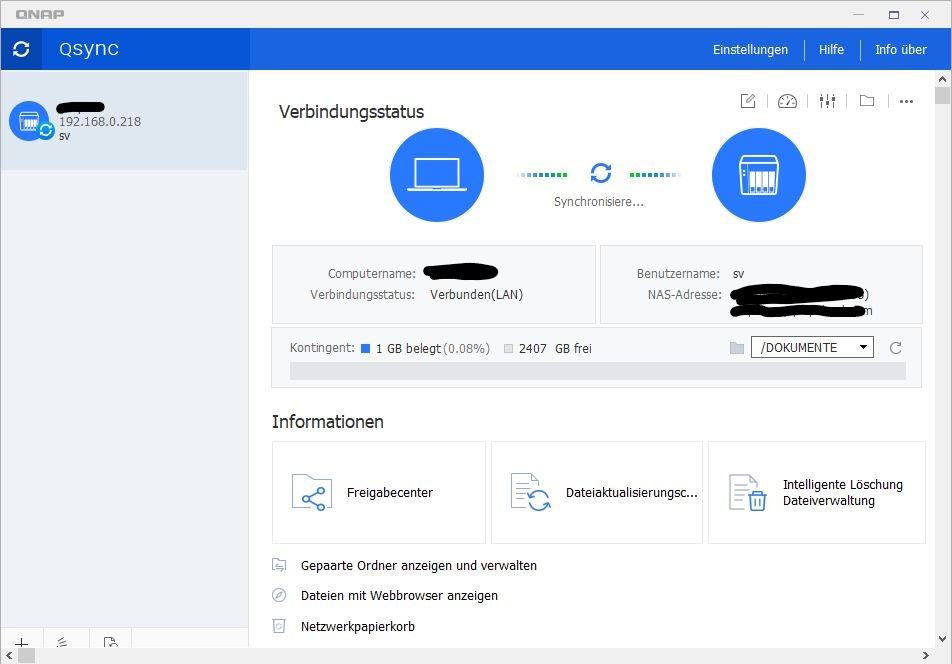The width and height of the screenshot is (952, 664).
Task: Add a NAS with the plus icon
Action: 22,642
